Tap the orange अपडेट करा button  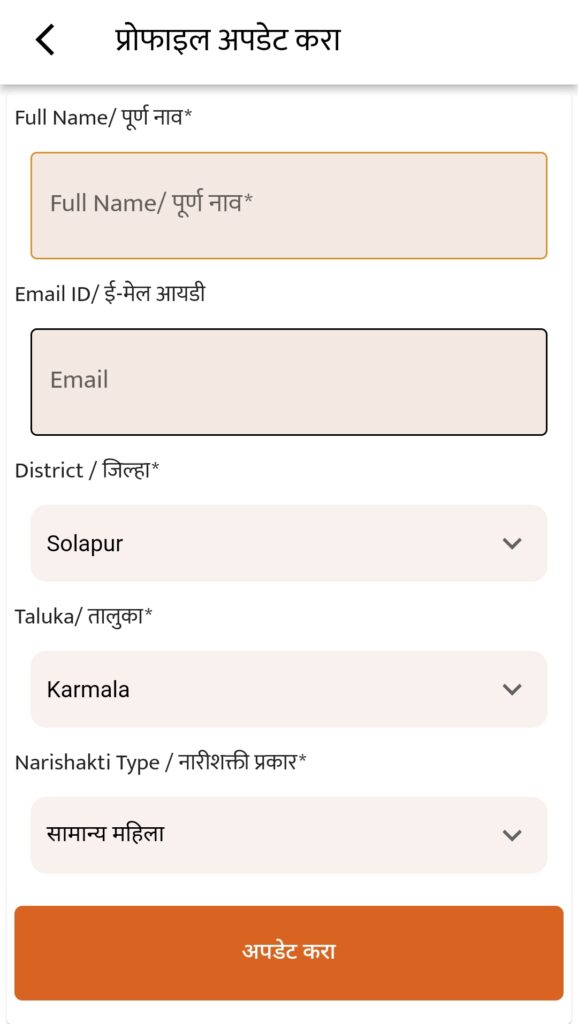pyautogui.click(x=289, y=953)
